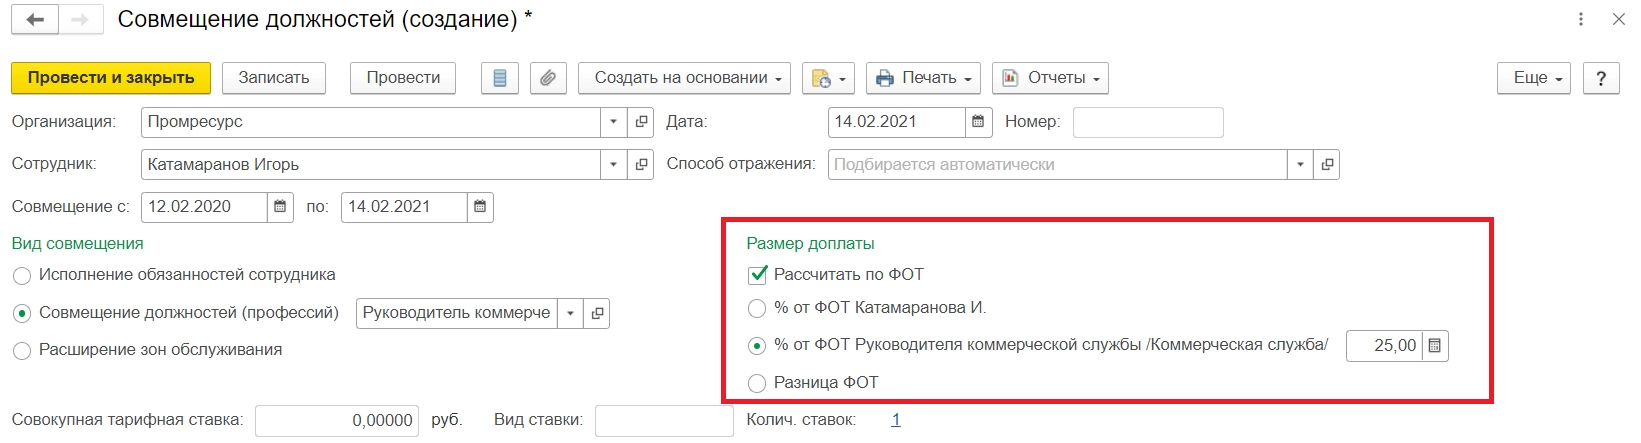
Task: Click Совокупная тарифная ставка field 0,00000
Action: coord(337,421)
